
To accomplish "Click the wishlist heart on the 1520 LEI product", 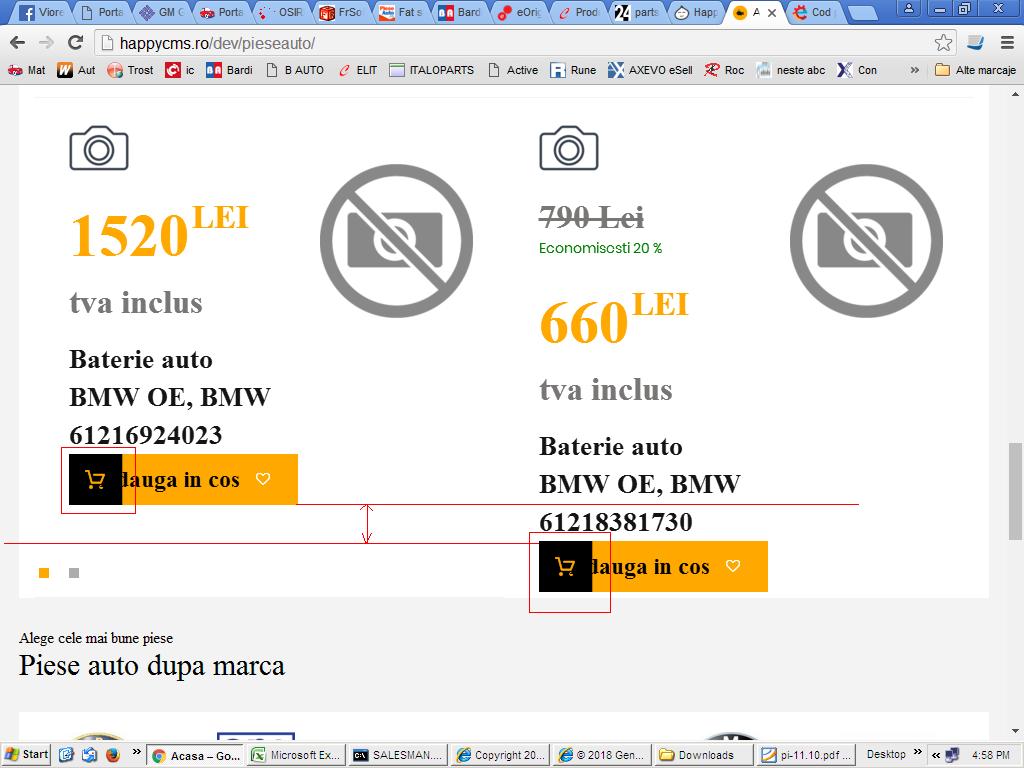I will (263, 479).
